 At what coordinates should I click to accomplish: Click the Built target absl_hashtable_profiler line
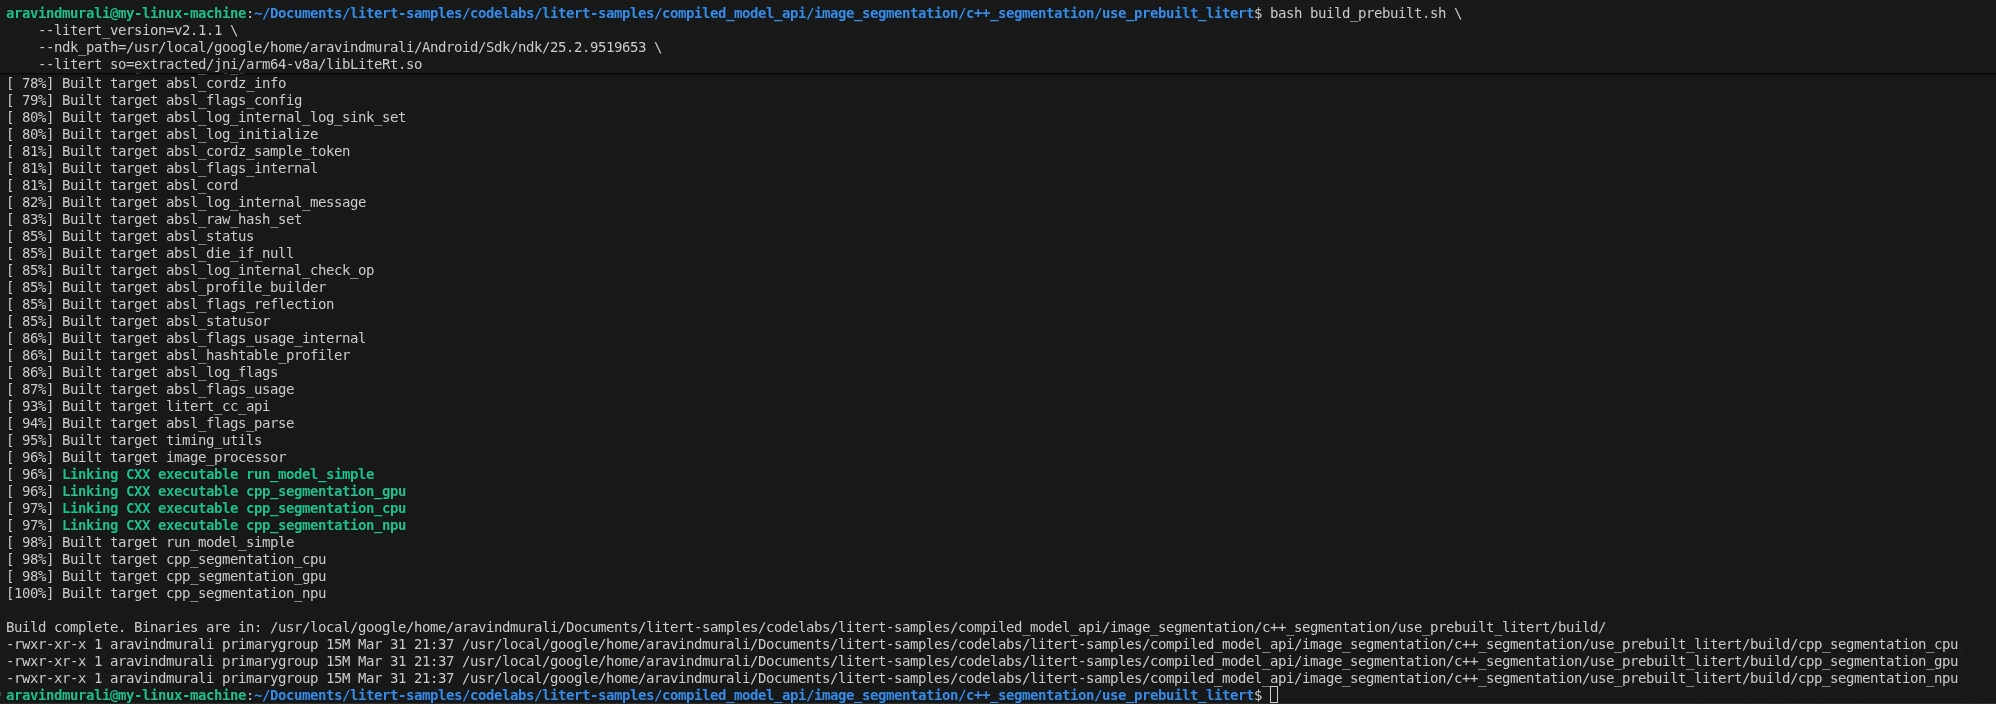pyautogui.click(x=205, y=355)
